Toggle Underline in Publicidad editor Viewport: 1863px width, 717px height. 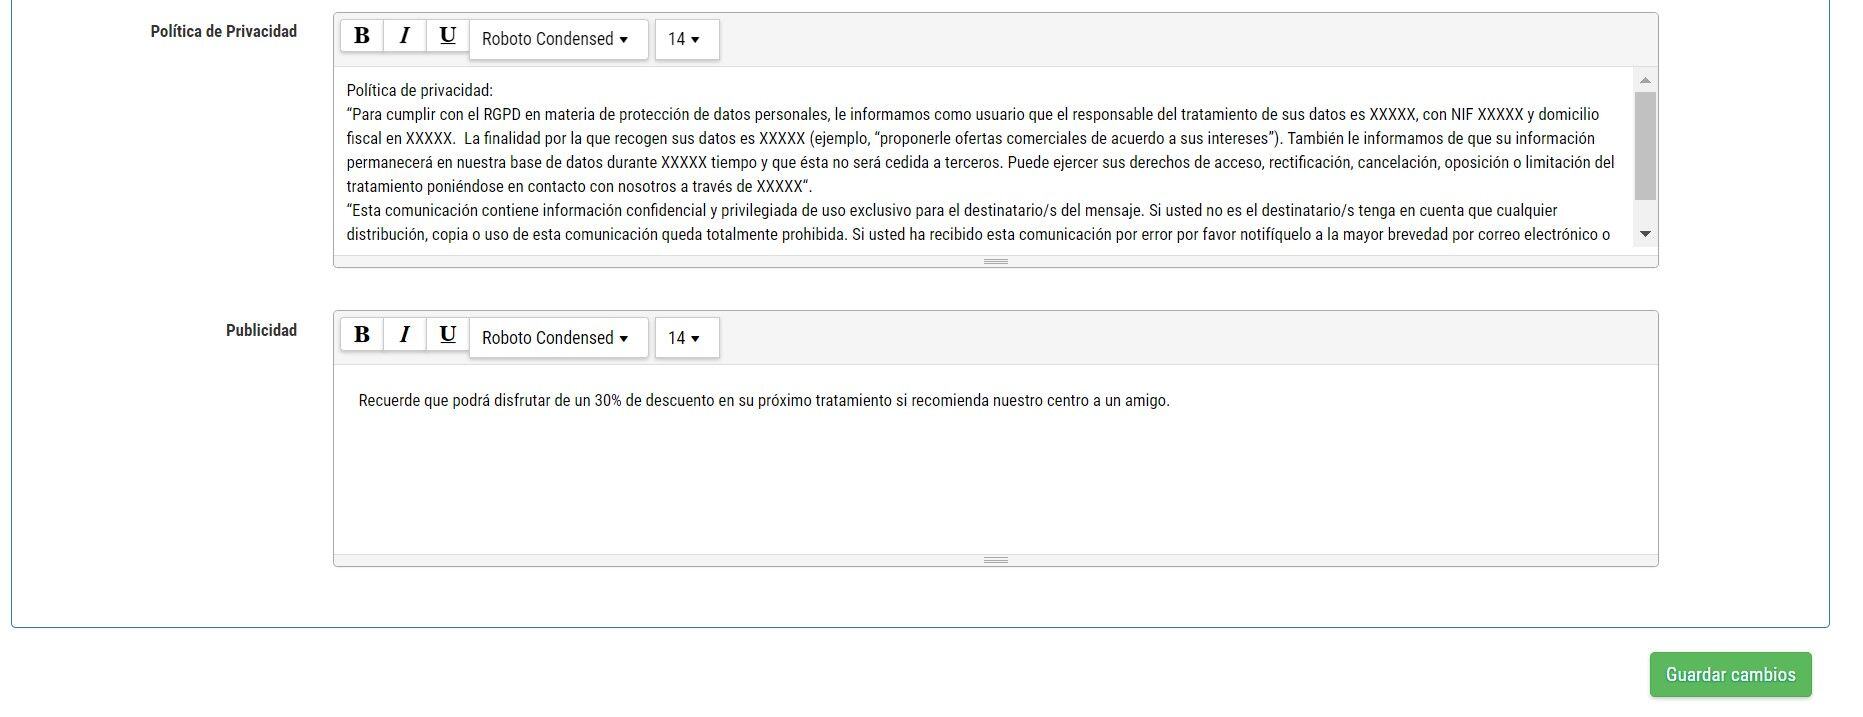click(x=448, y=335)
